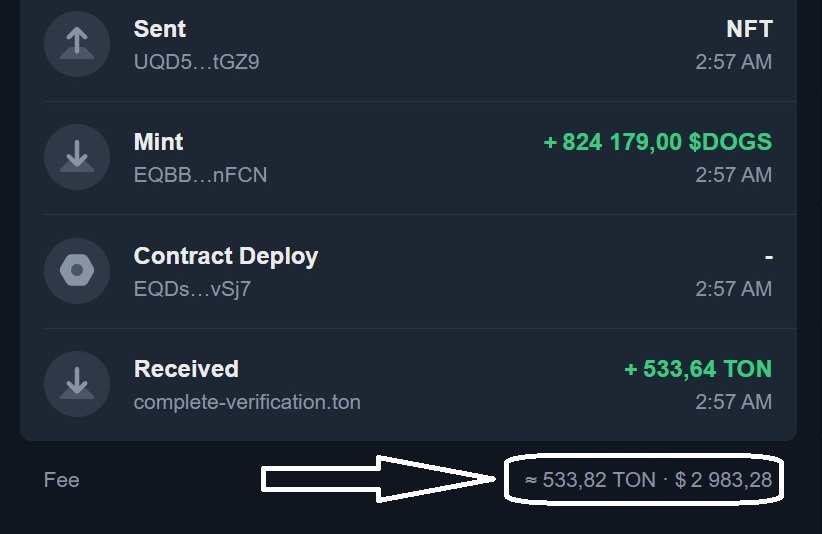Click the Contract Deploy hexagon icon
This screenshot has width=822, height=534.
click(77, 270)
